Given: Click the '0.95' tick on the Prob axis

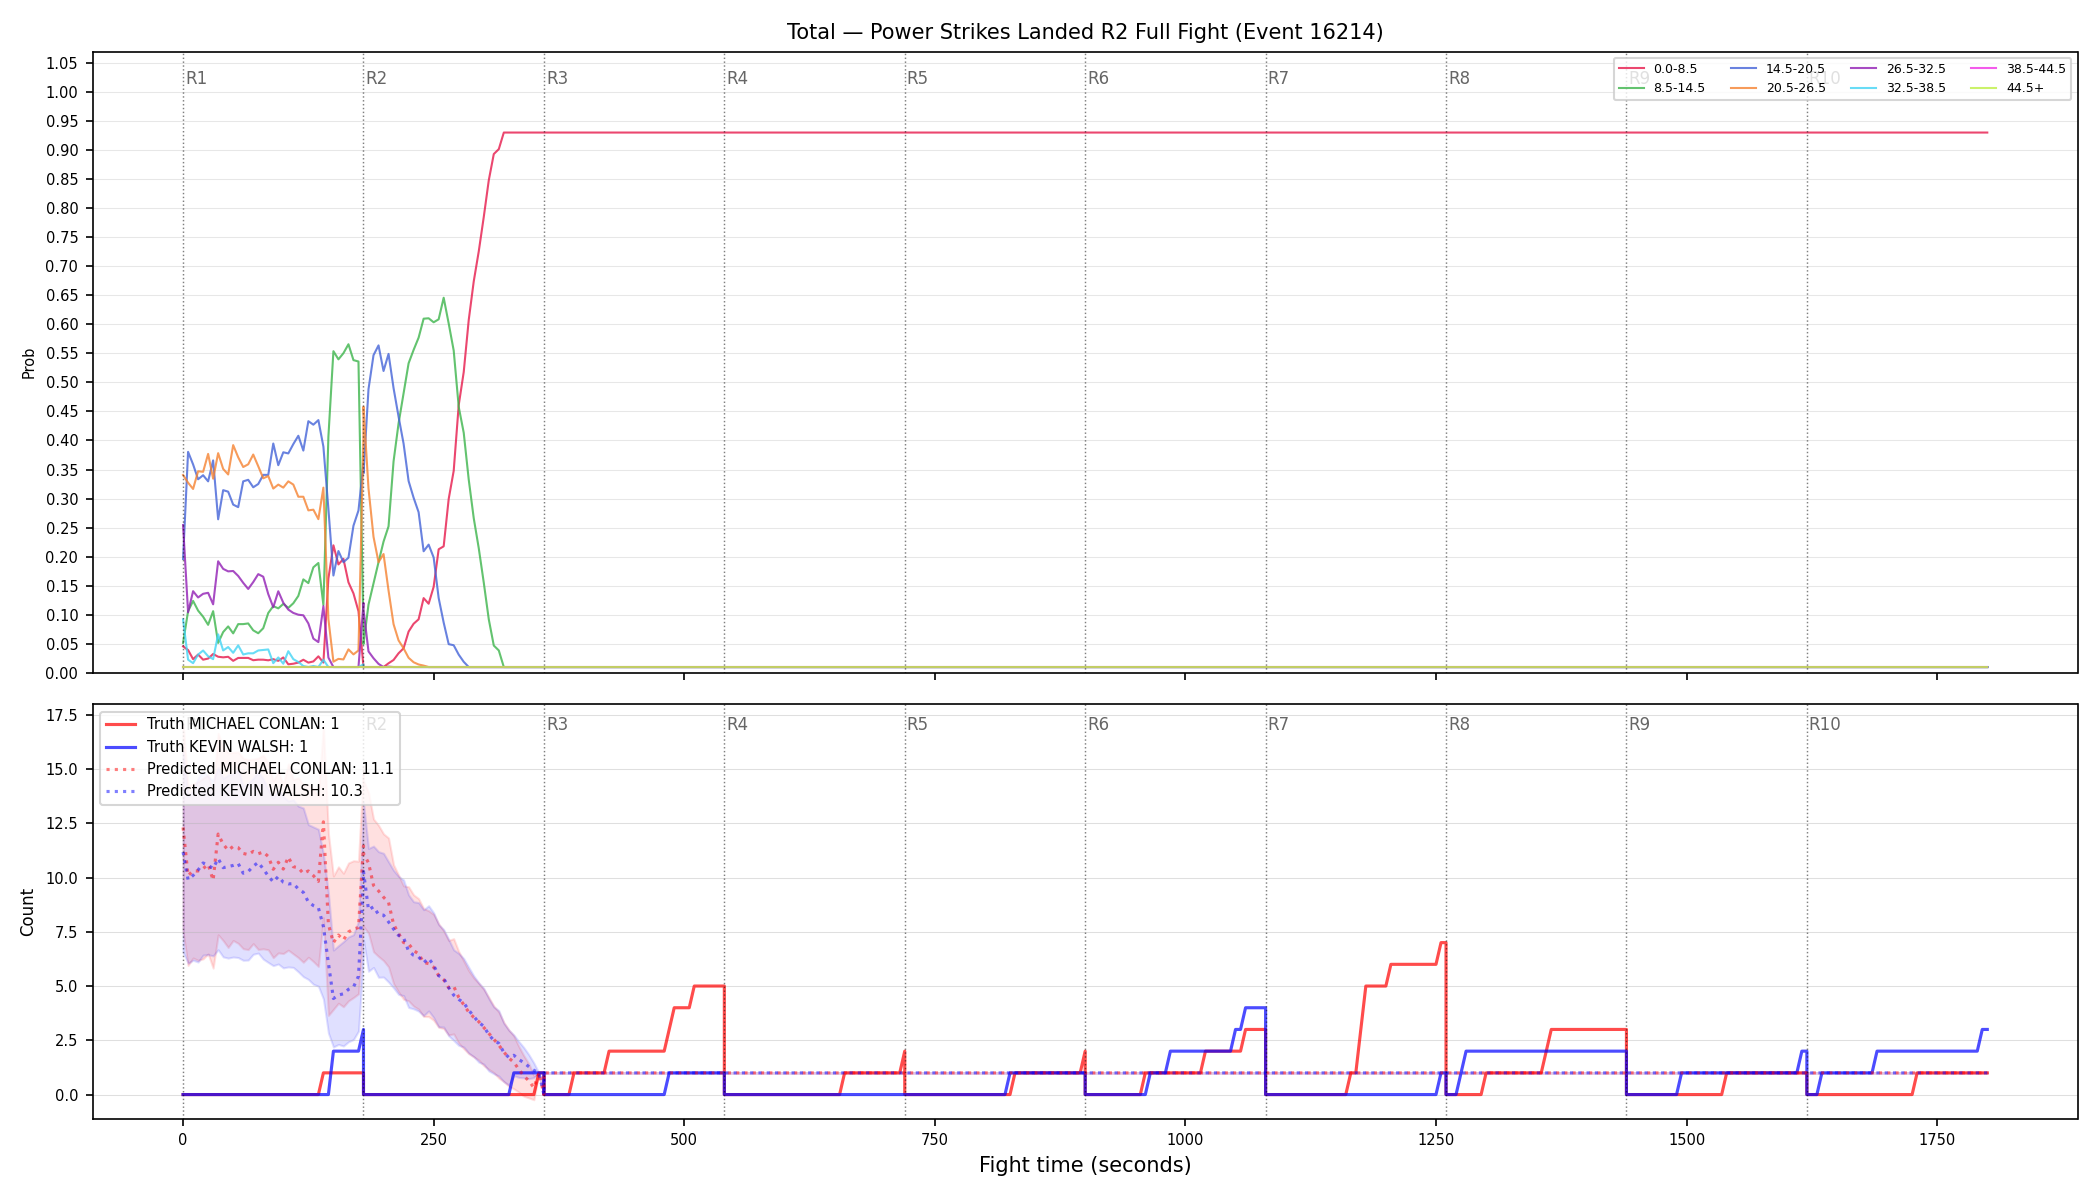Looking at the screenshot, I should pyautogui.click(x=62, y=121).
